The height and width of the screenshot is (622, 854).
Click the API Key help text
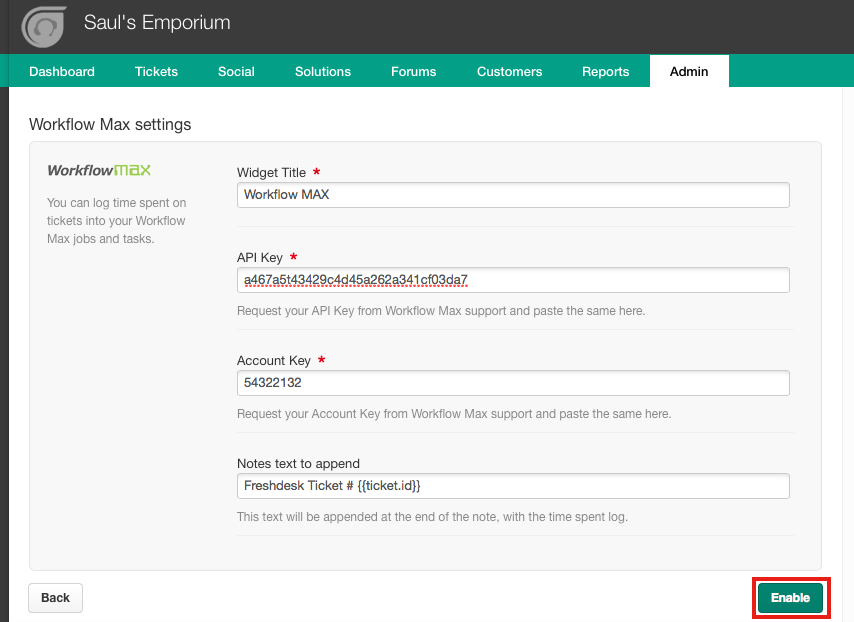(x=441, y=311)
